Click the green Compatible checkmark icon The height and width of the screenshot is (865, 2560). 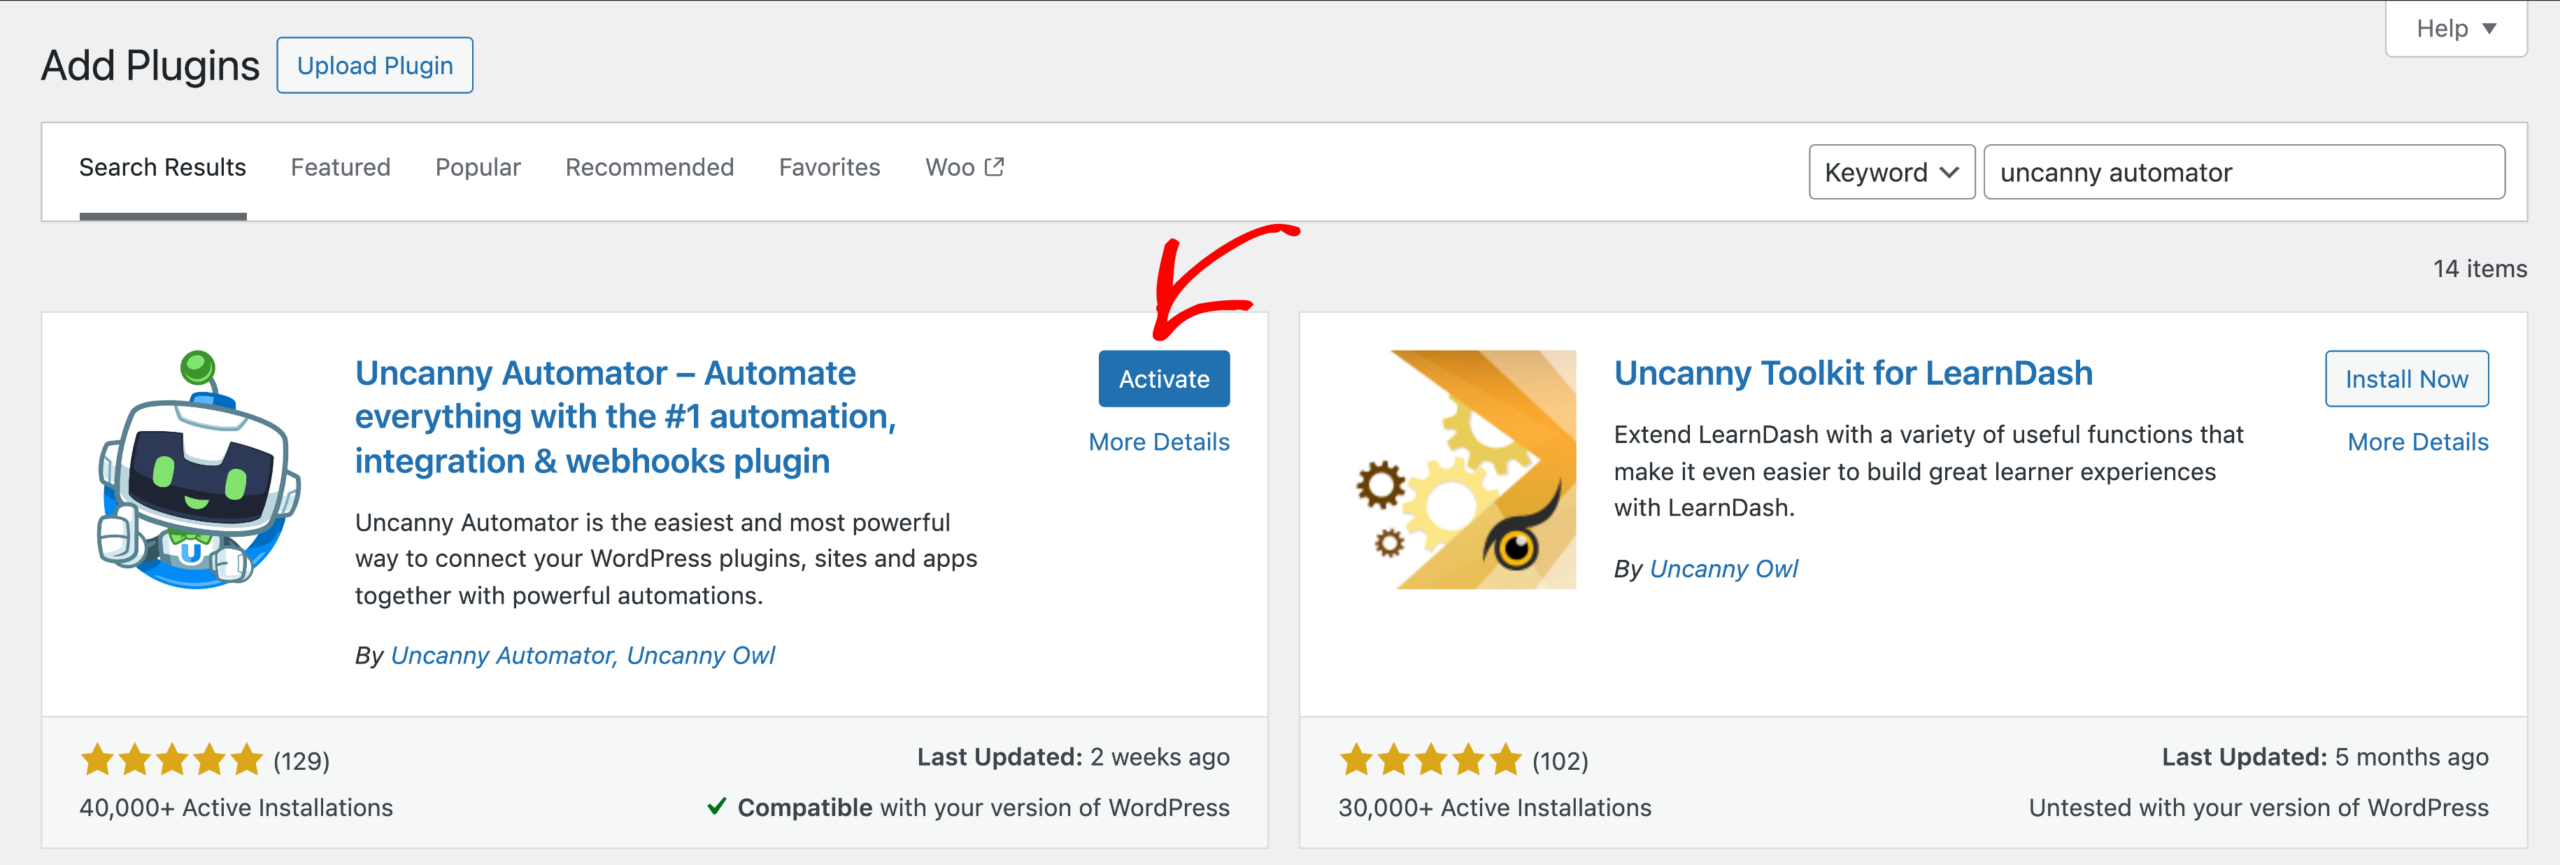(716, 806)
